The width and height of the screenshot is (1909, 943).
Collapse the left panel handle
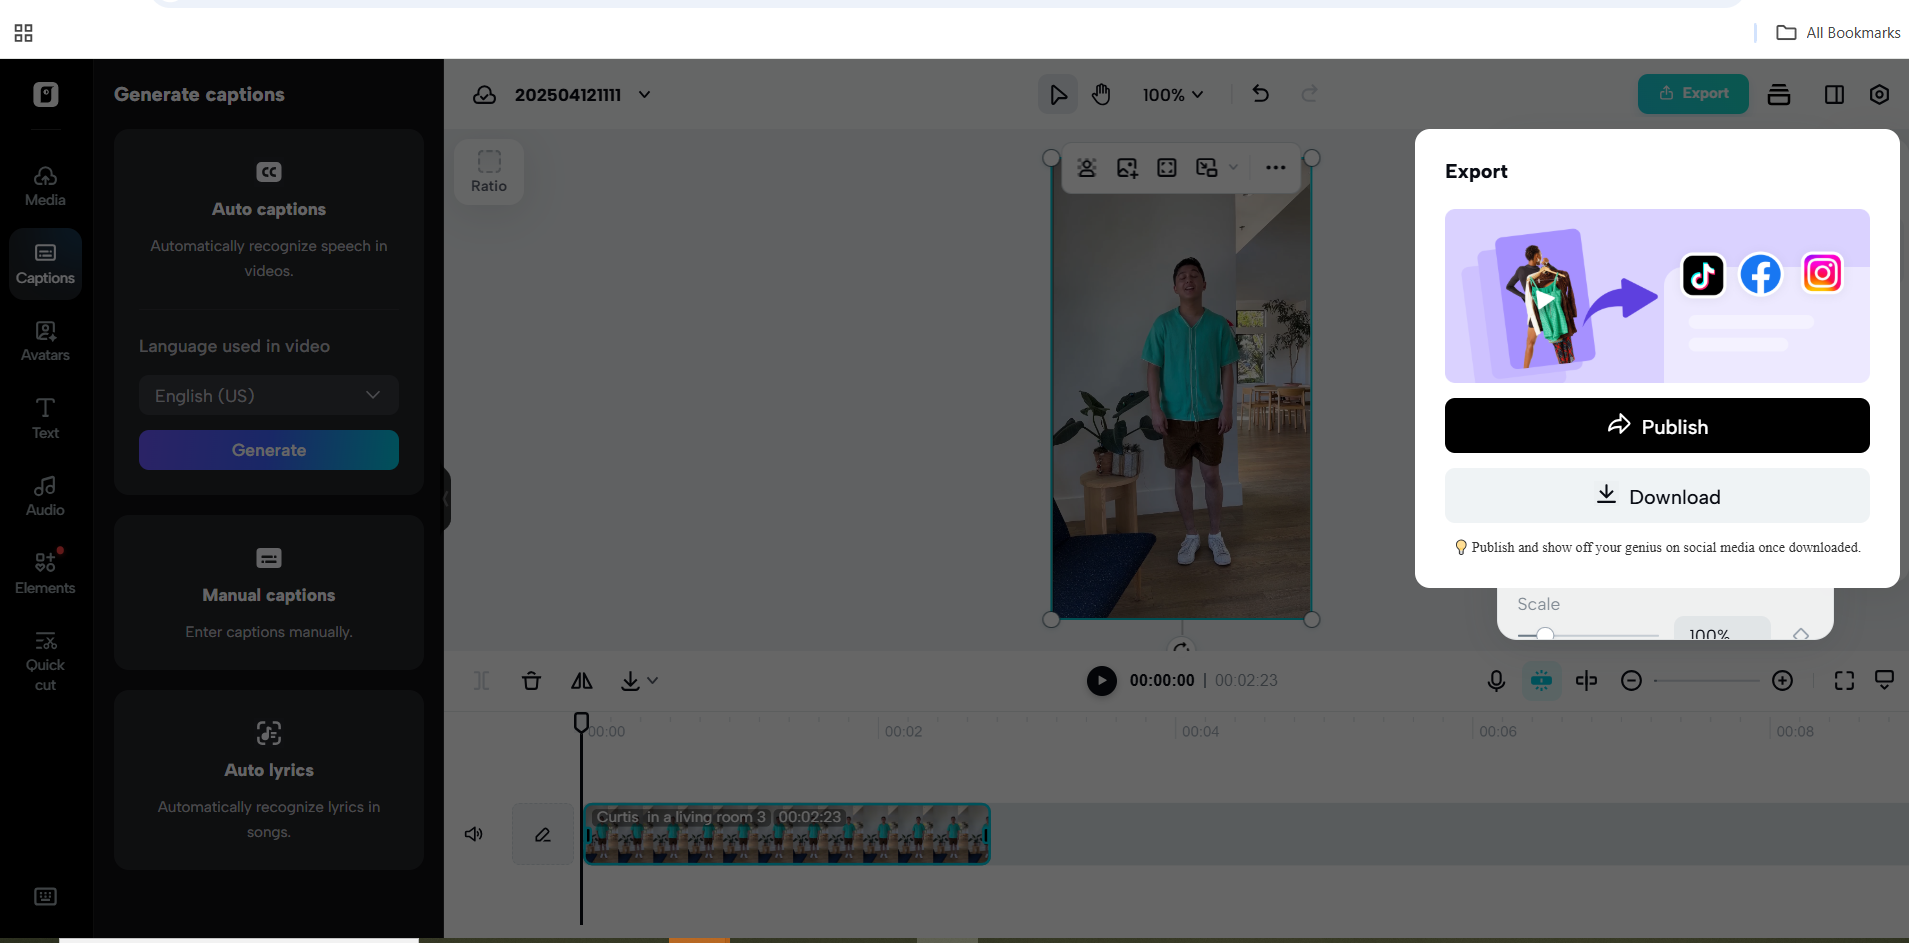pos(446,498)
